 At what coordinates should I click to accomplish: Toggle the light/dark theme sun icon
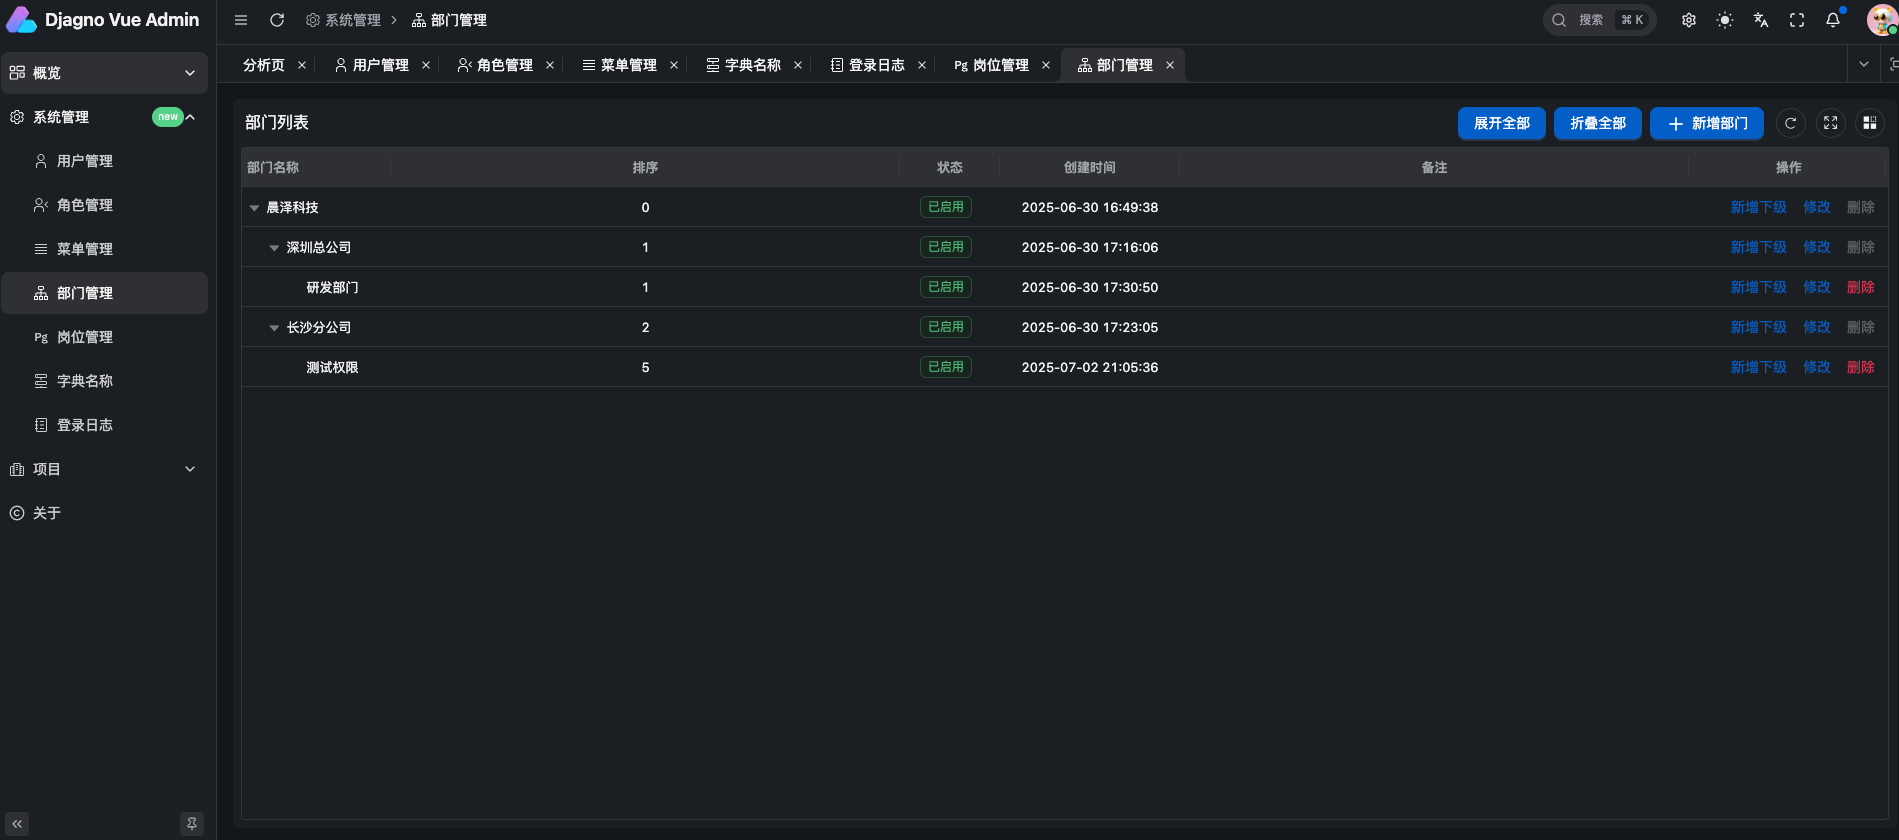[x=1725, y=20]
